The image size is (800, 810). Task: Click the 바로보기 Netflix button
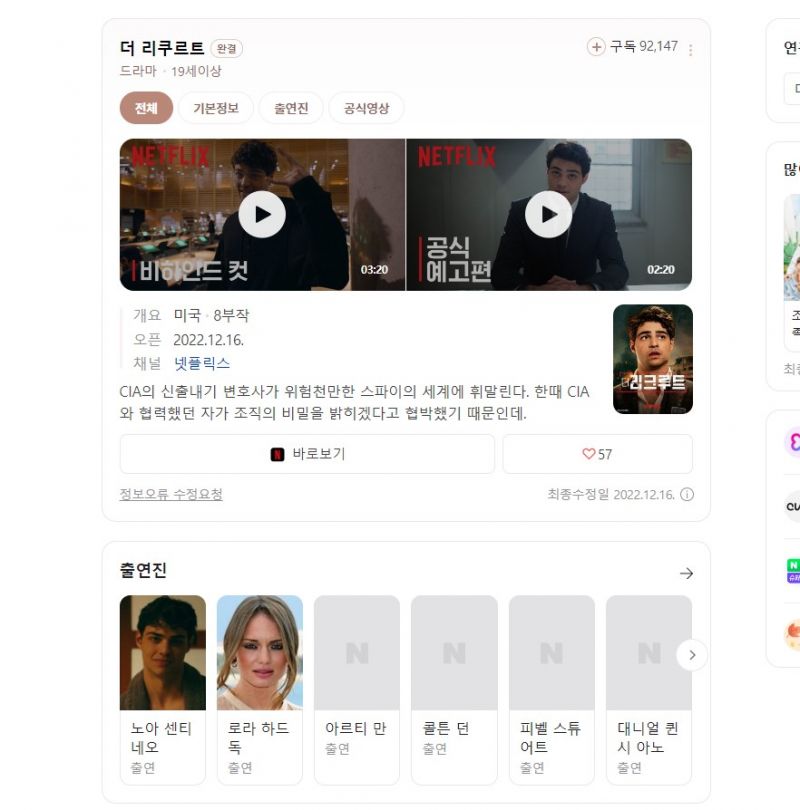[307, 454]
